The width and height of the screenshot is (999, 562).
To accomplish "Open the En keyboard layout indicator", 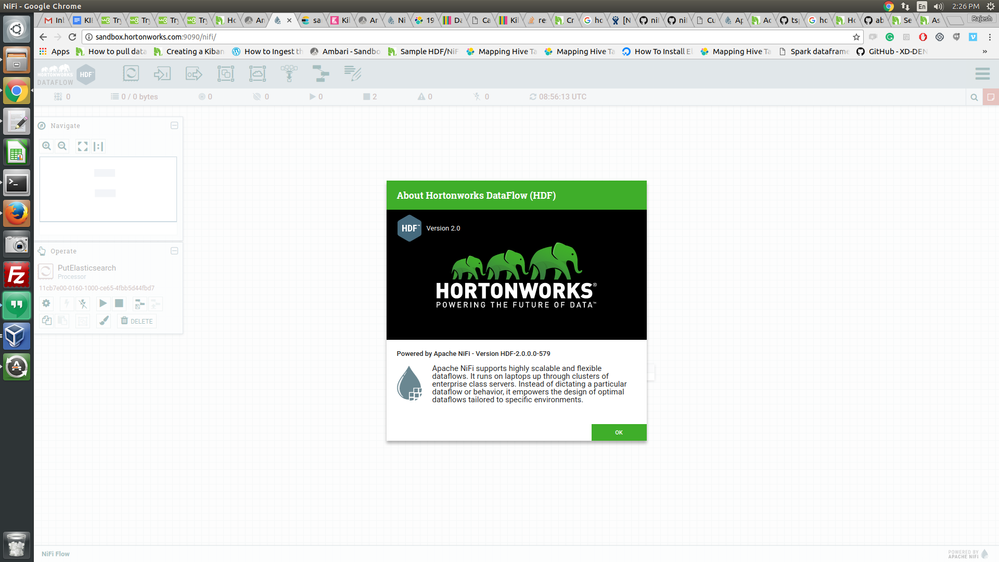I will point(921,6).
